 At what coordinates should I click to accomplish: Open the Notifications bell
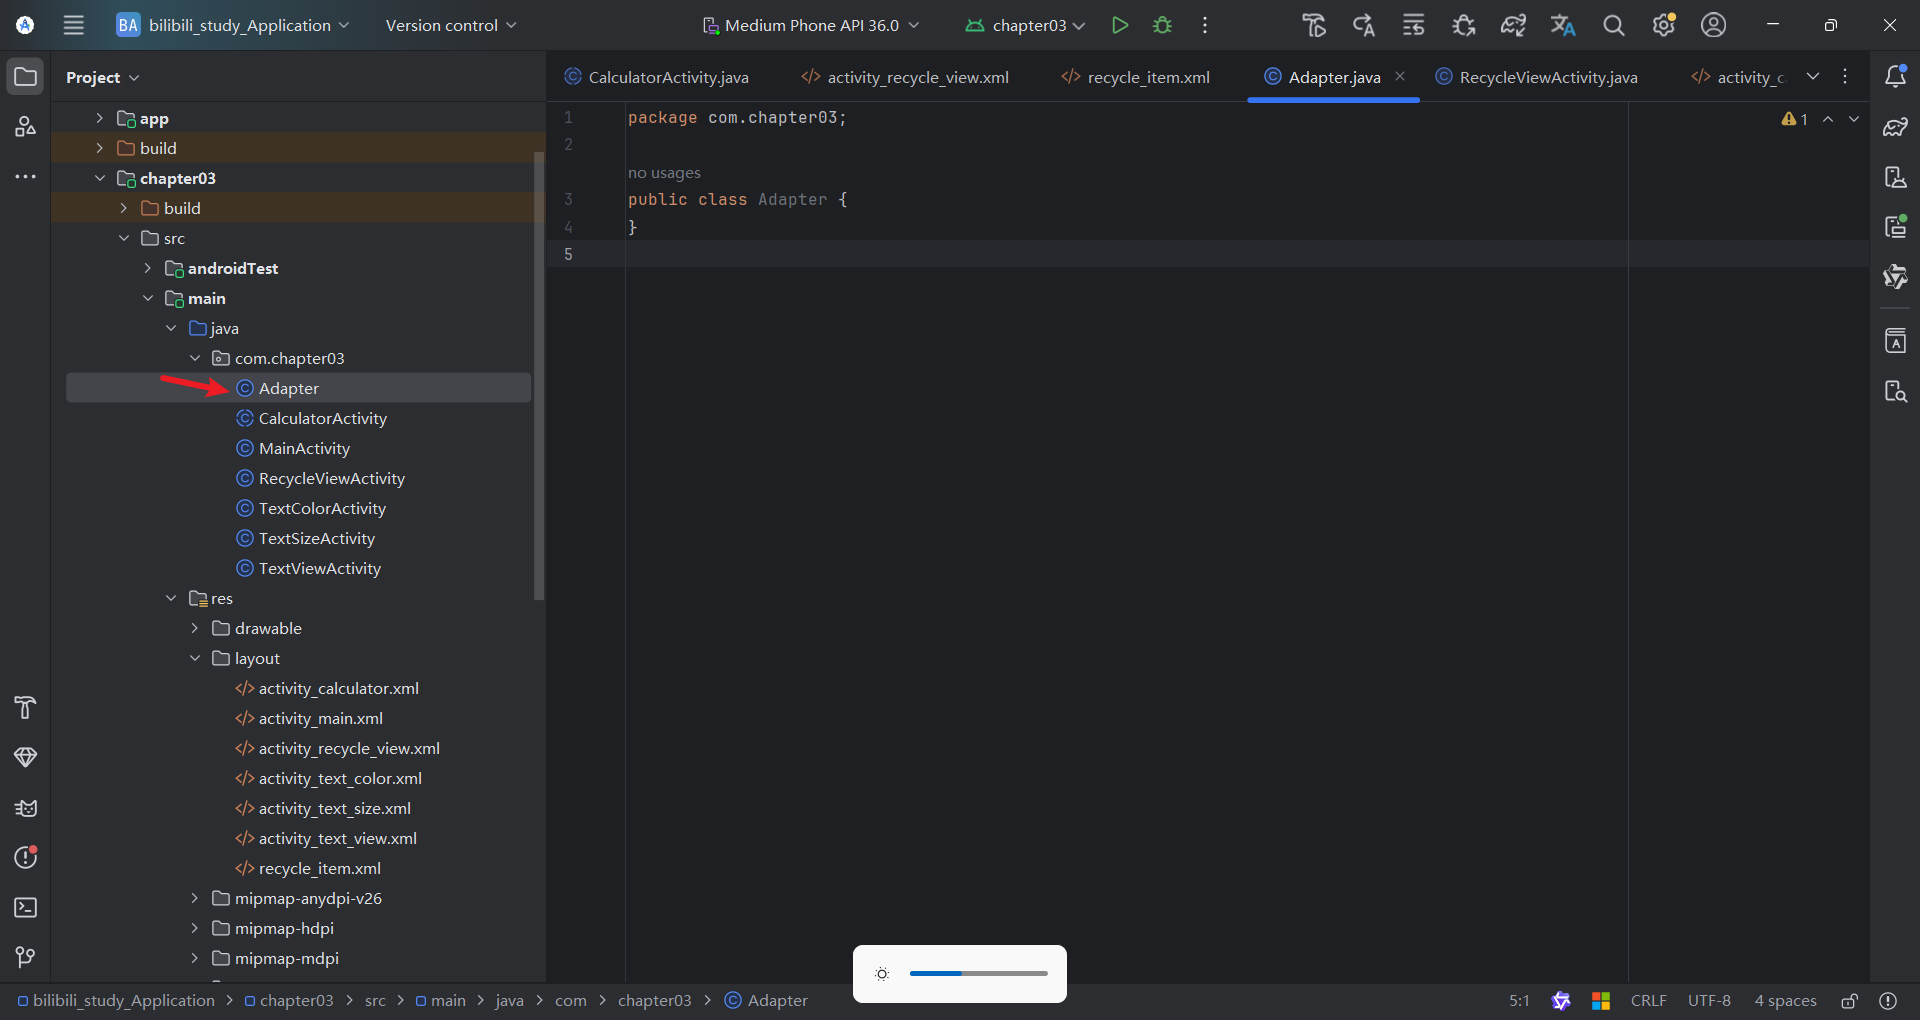tap(1895, 77)
